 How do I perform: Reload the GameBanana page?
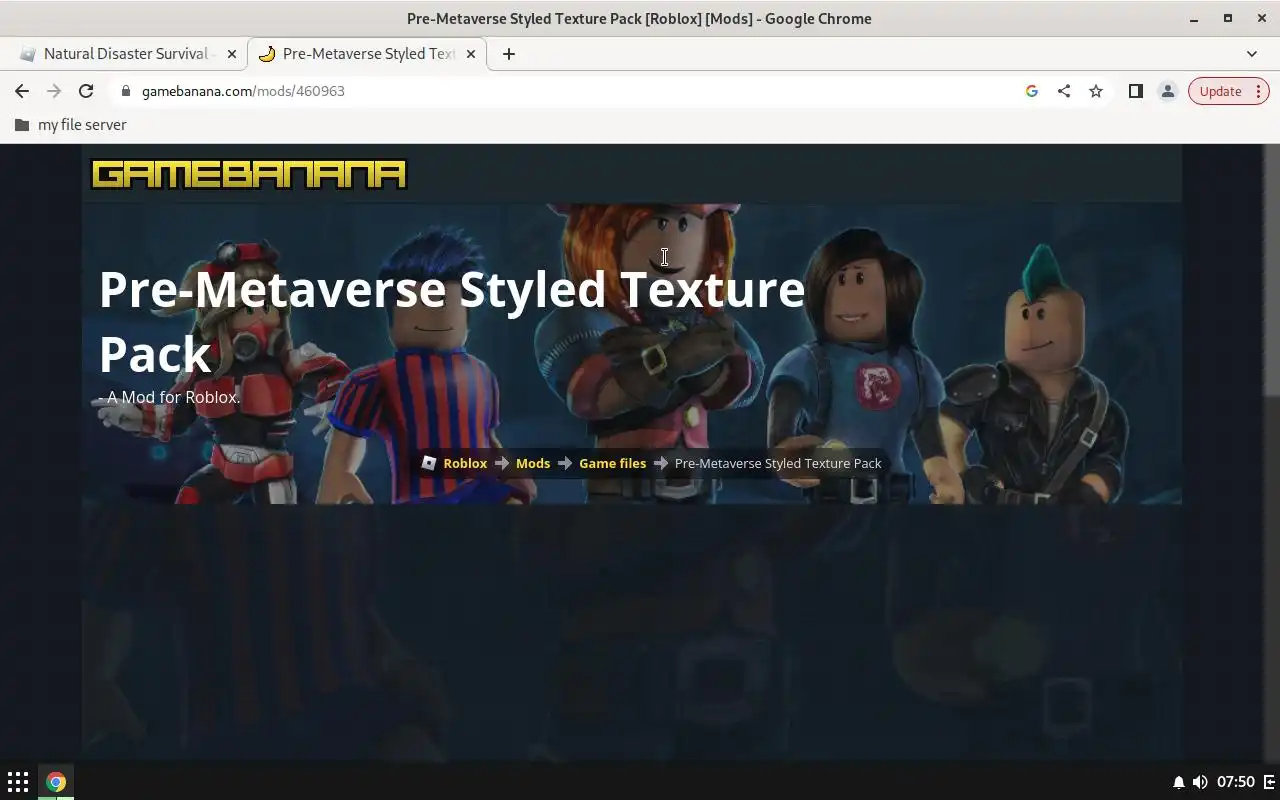point(86,91)
